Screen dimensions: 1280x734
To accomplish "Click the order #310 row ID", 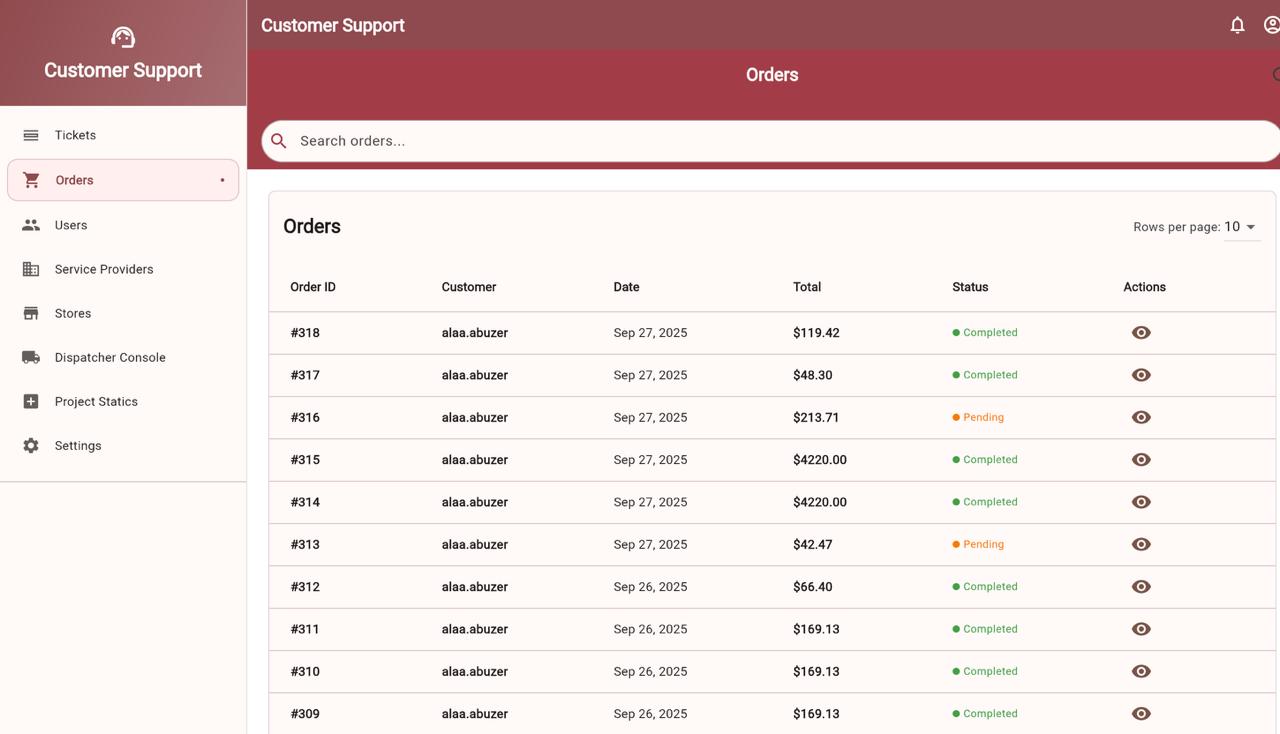I will (x=305, y=672).
